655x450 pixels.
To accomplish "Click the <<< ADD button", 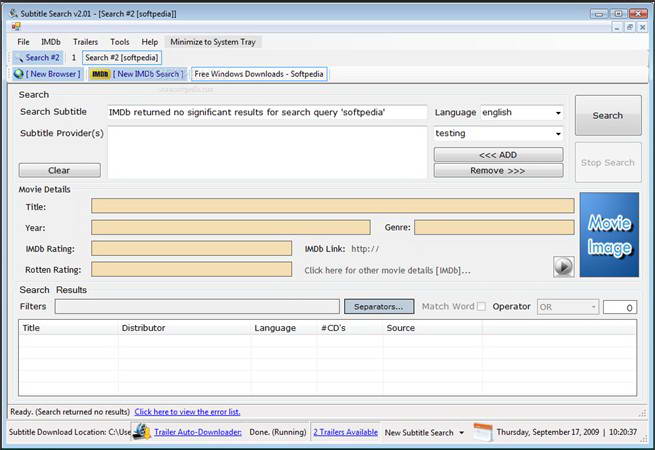I will tap(498, 155).
